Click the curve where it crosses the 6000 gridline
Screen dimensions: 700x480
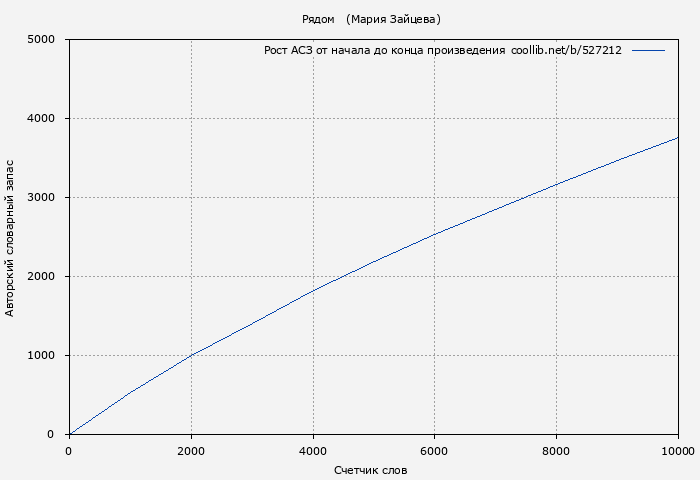pyautogui.click(x=435, y=234)
